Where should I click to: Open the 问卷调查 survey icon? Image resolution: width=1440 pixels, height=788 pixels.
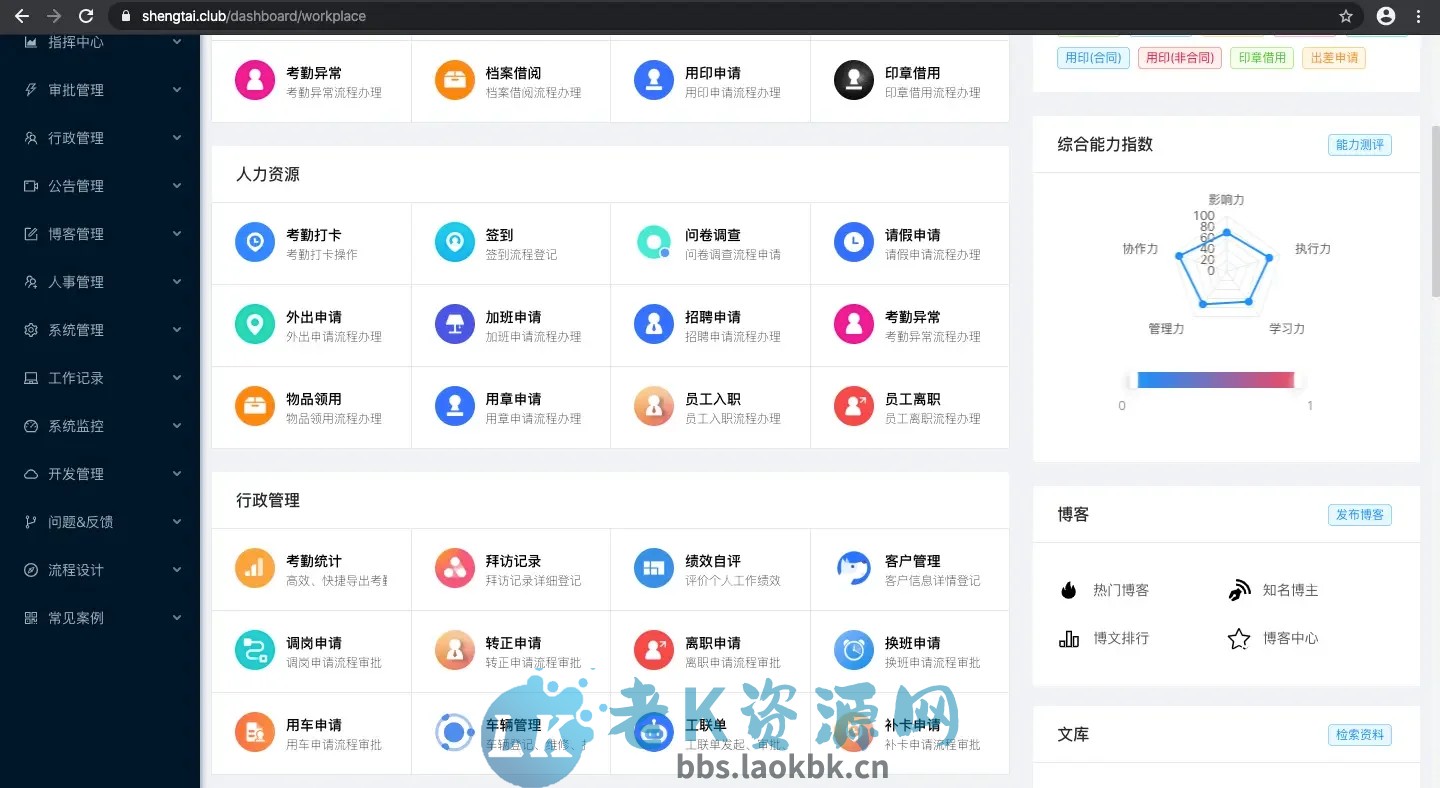coord(654,242)
